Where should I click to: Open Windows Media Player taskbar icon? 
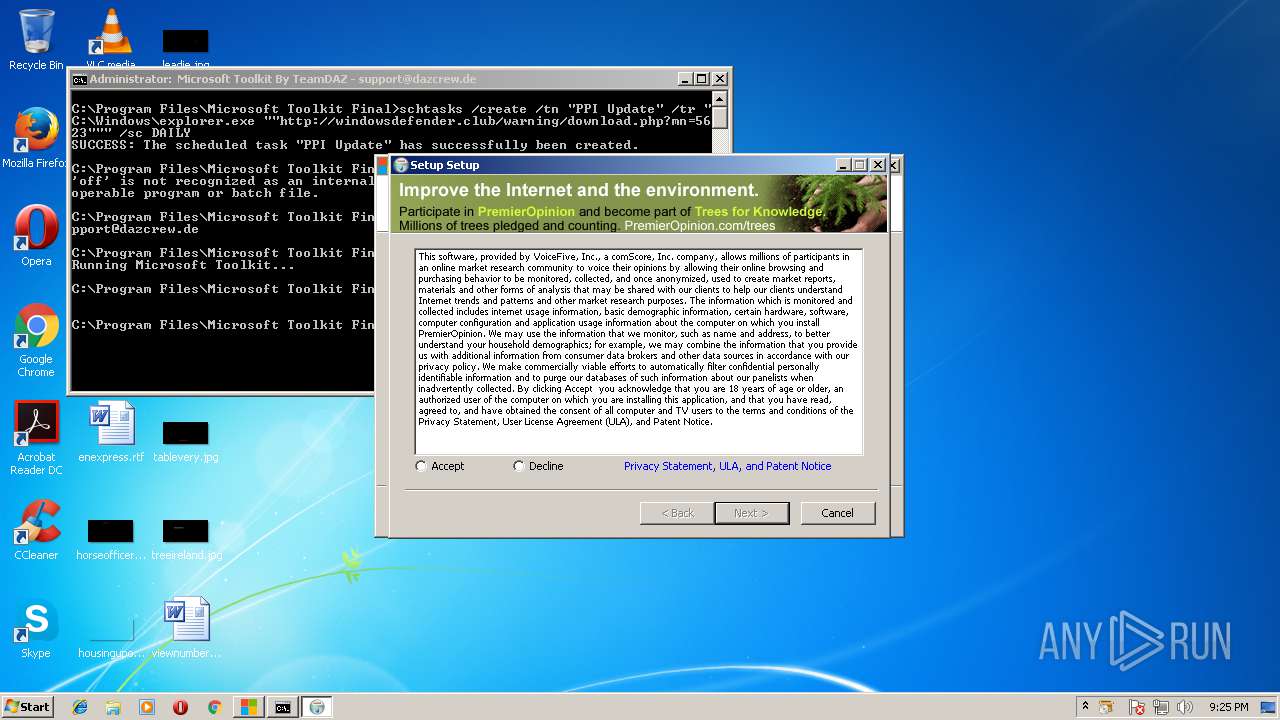click(147, 707)
